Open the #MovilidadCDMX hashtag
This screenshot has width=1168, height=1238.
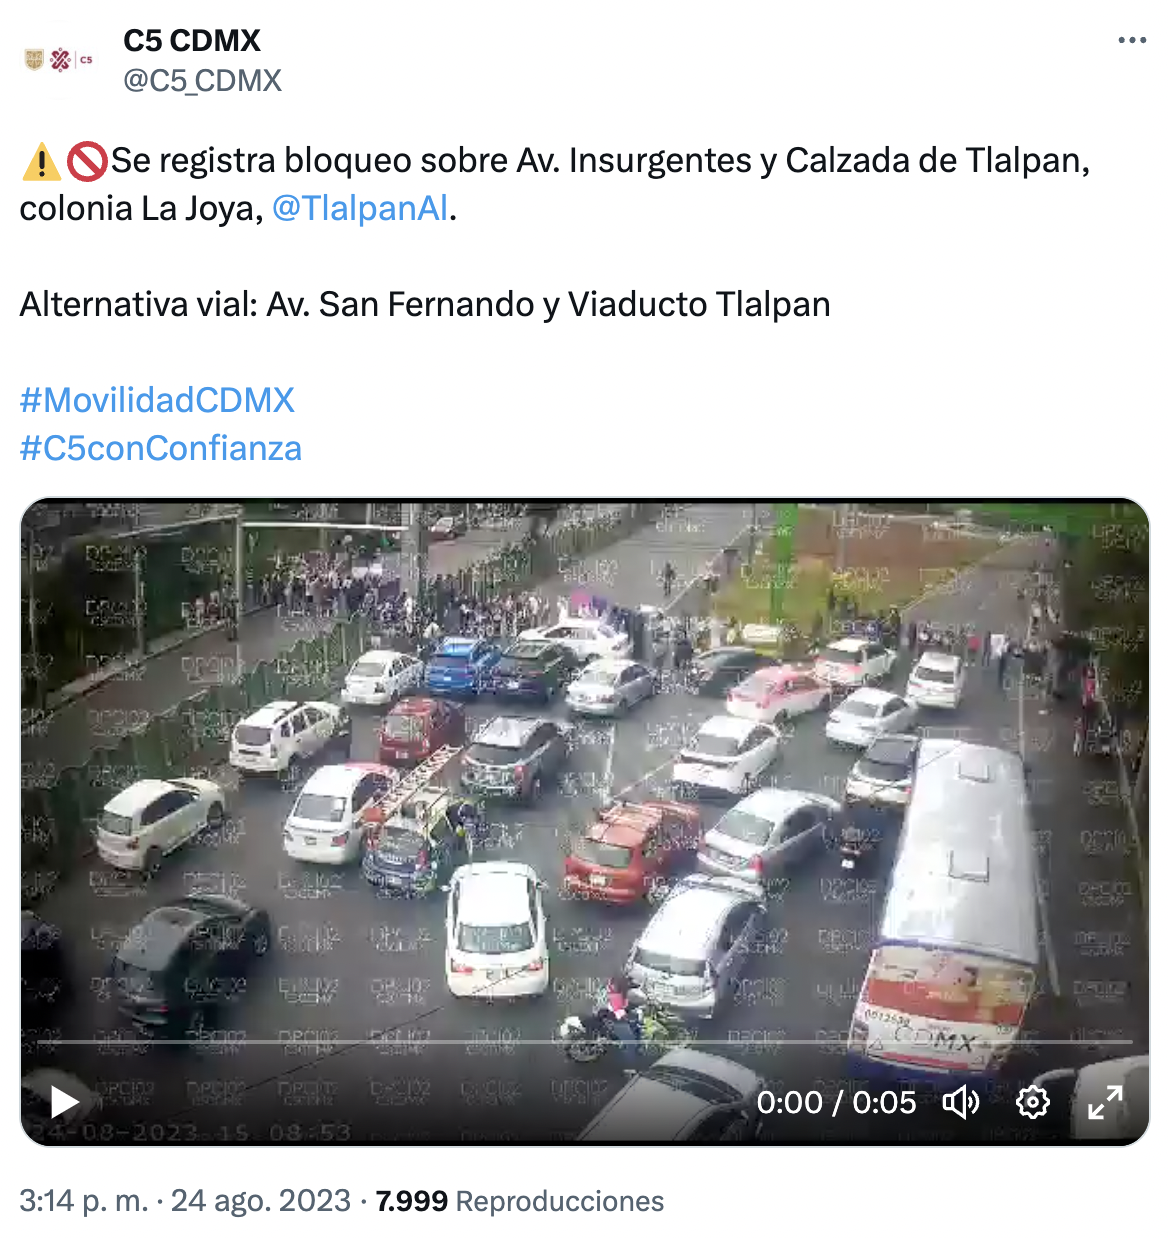(157, 400)
